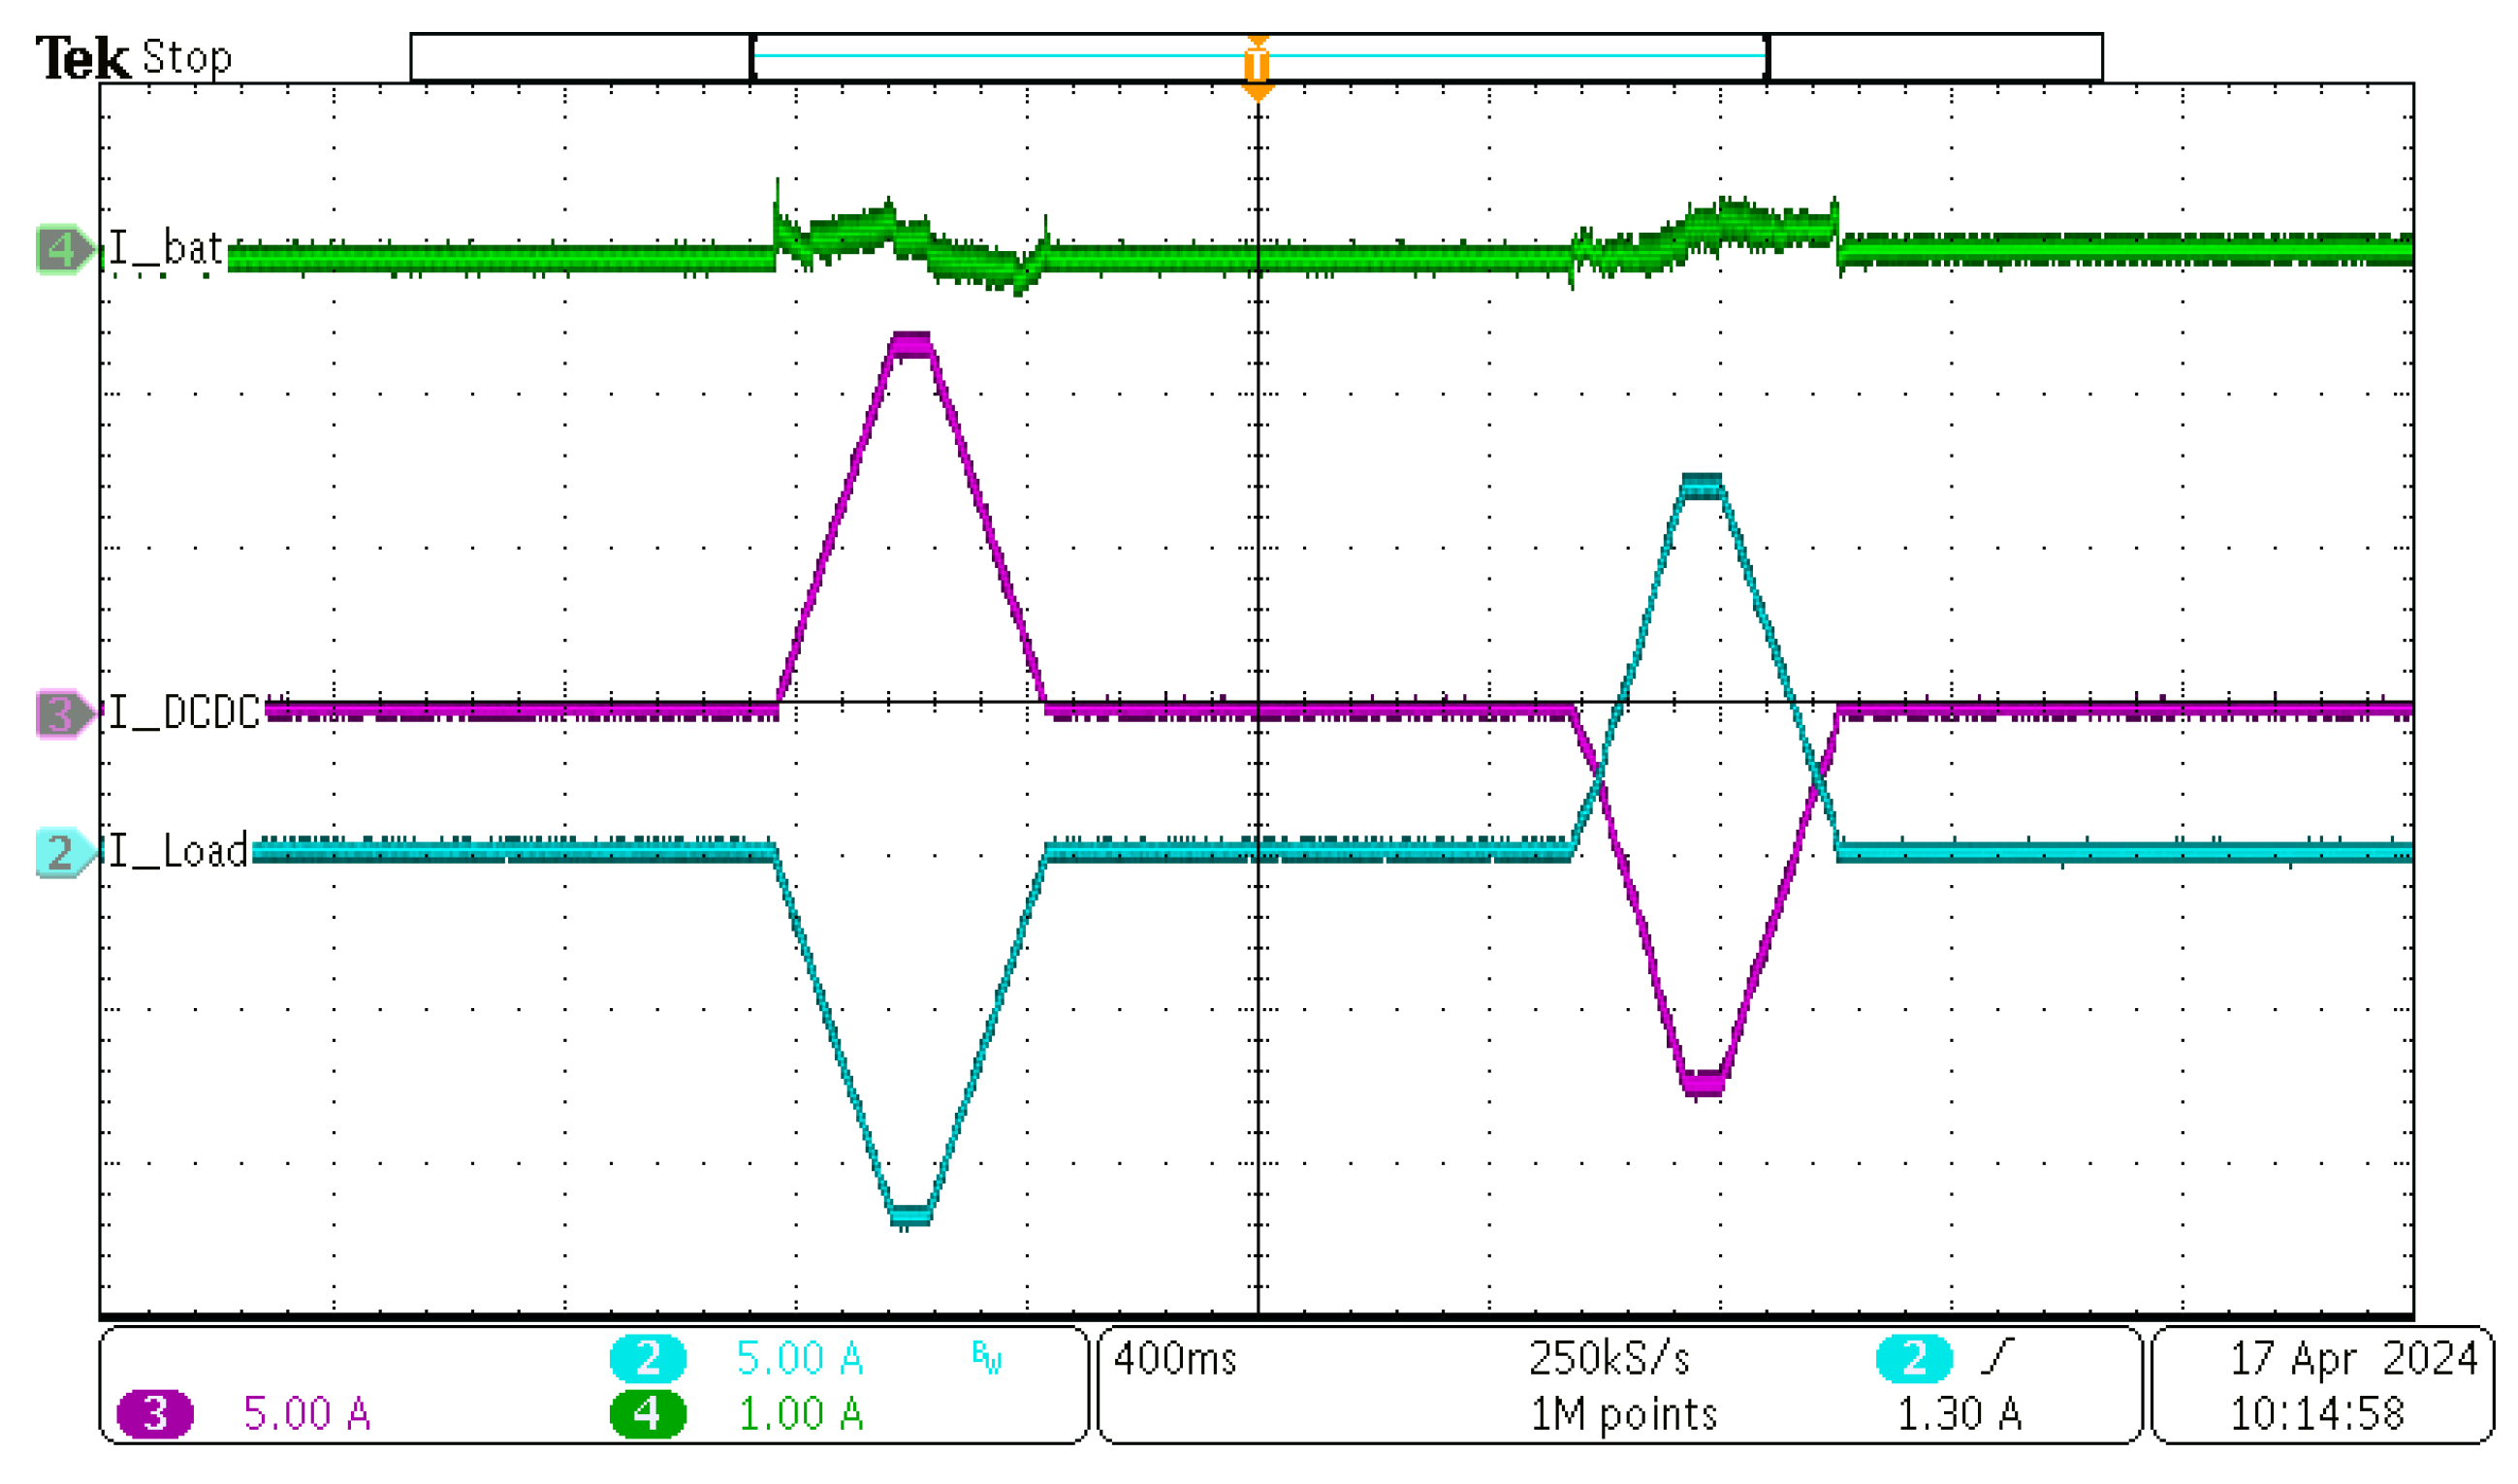Click the channel 3 badge showing 5.00 A
Viewport: 2518px width, 1484px height.
(x=158, y=1417)
